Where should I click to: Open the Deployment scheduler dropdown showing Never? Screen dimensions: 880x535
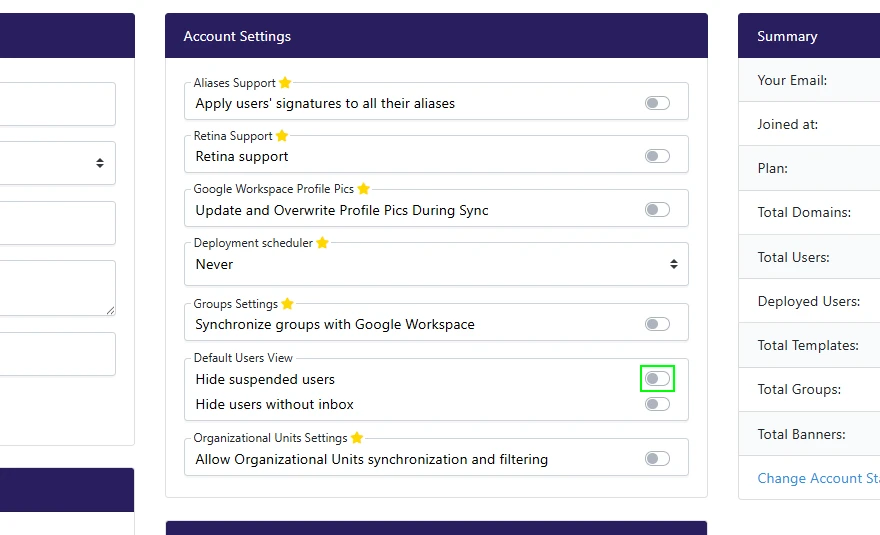[x=436, y=265]
